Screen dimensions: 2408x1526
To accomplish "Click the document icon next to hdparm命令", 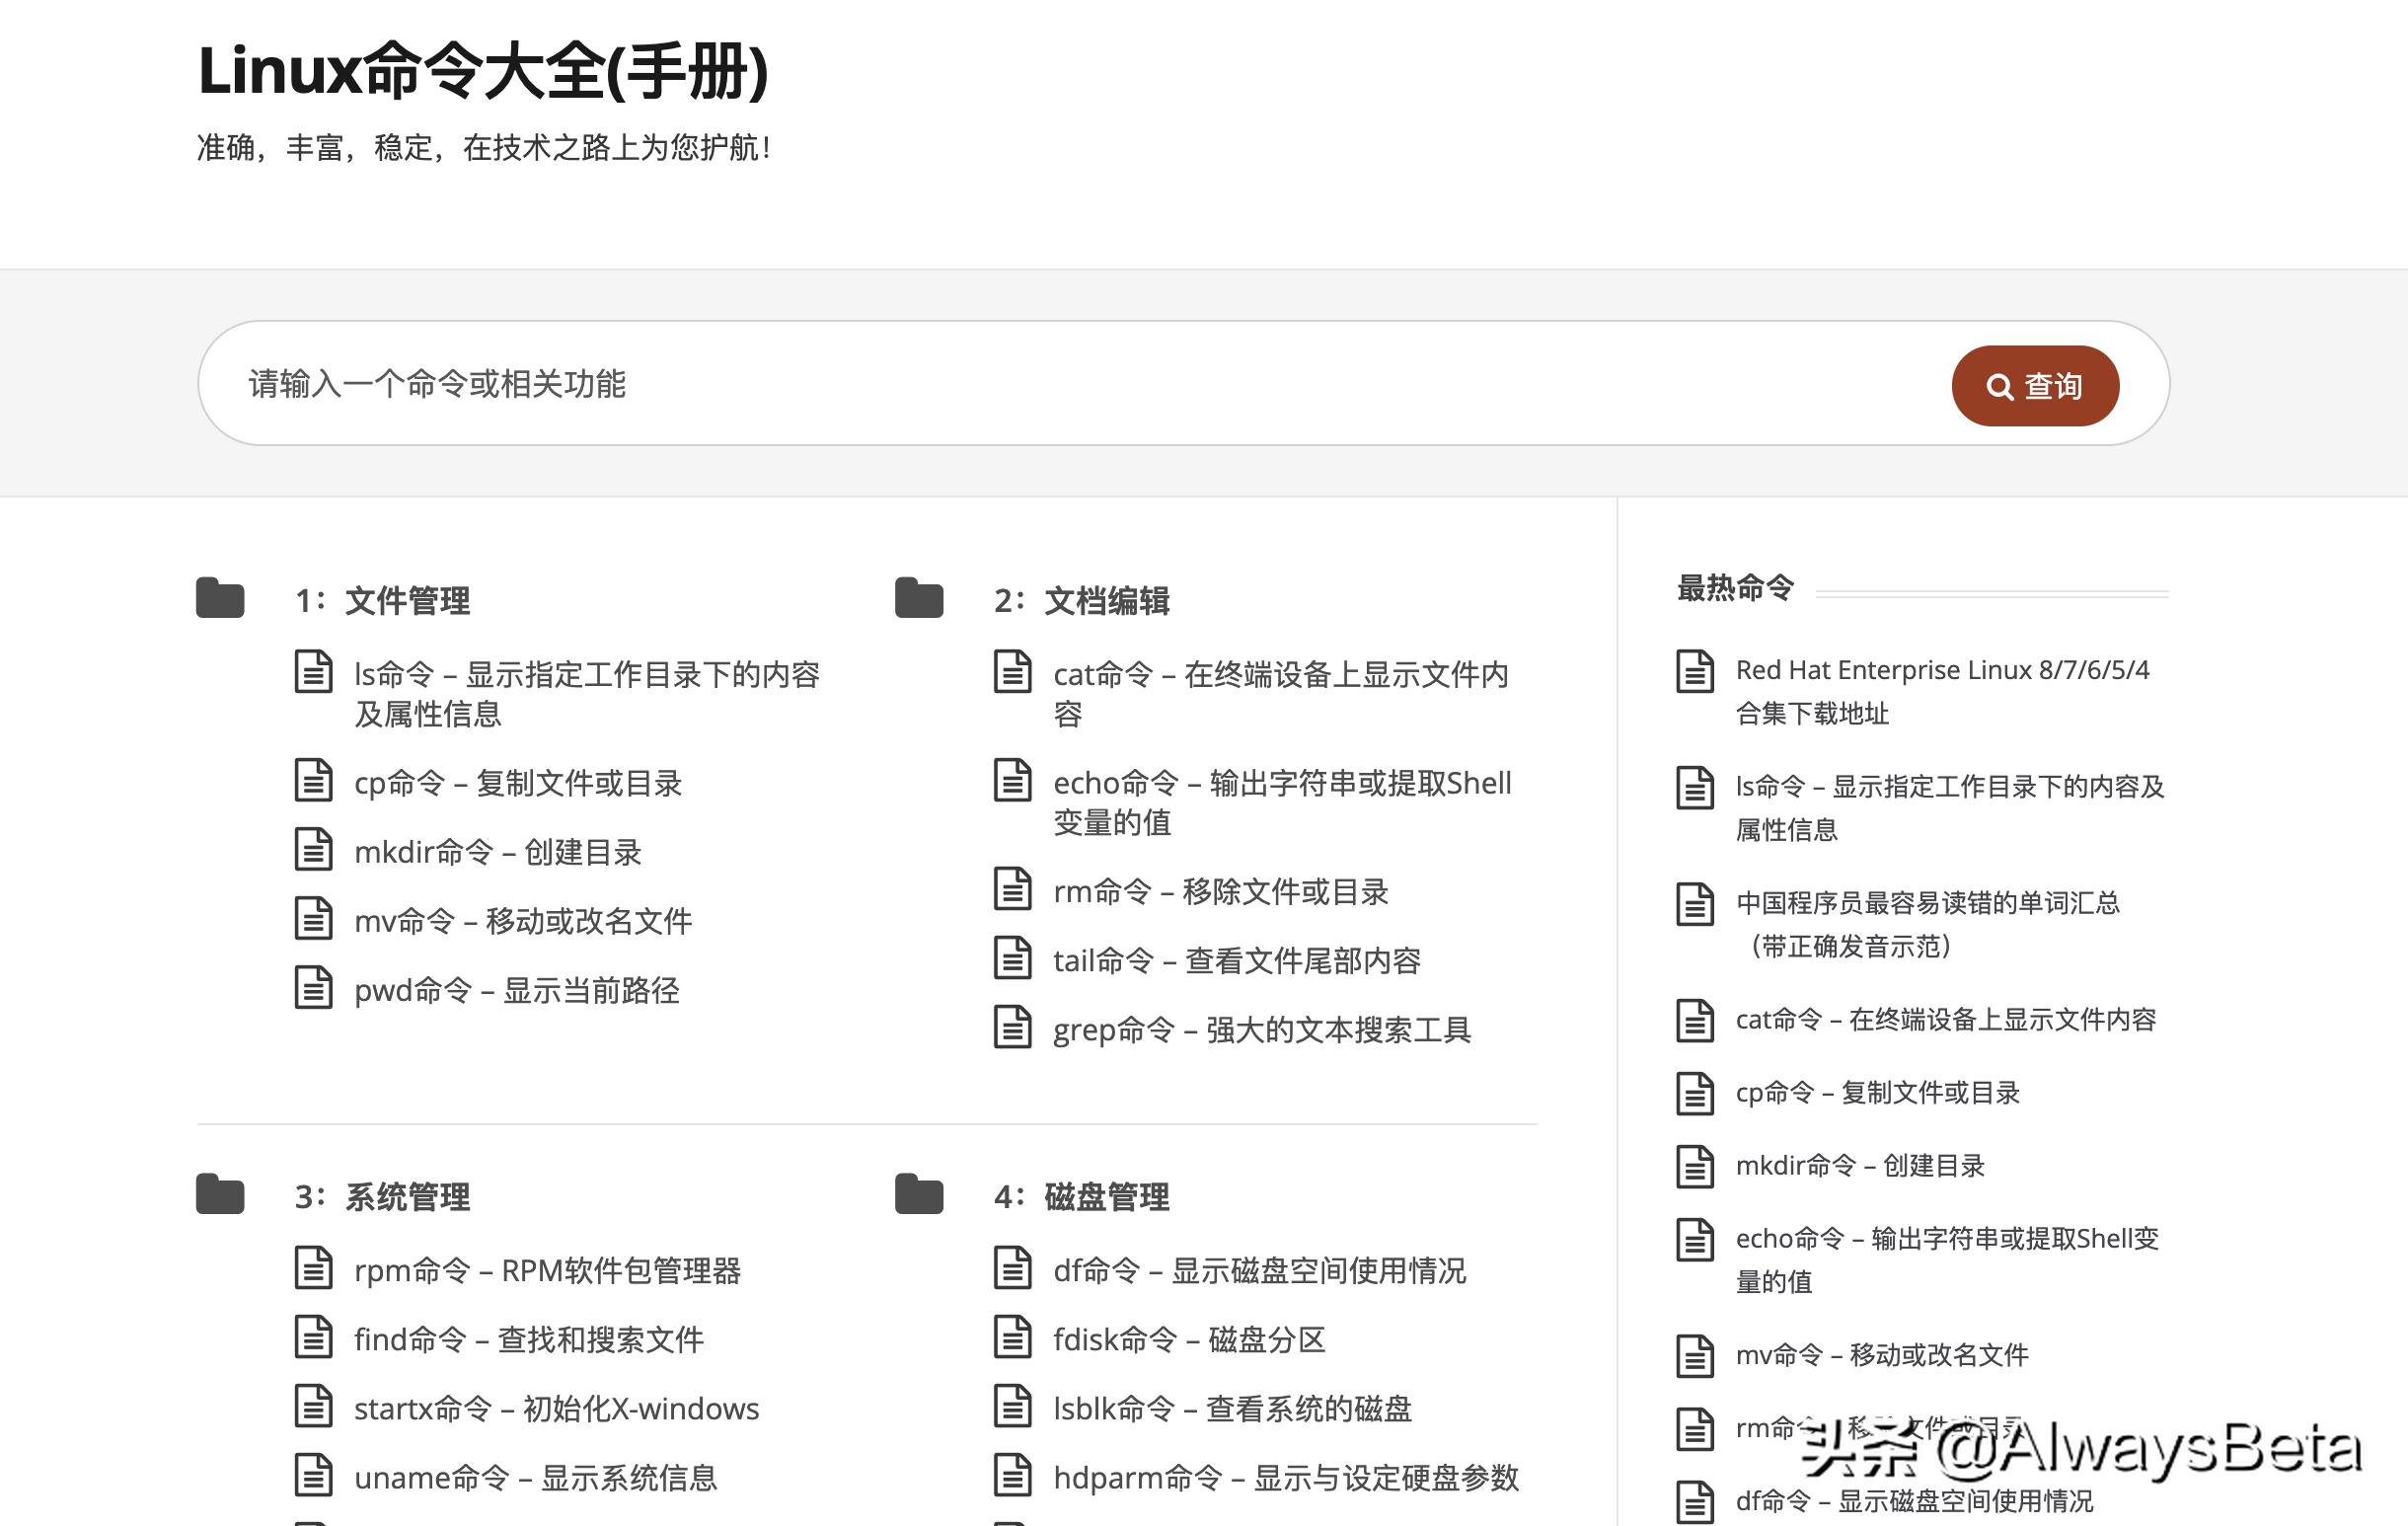I will coord(1014,1477).
